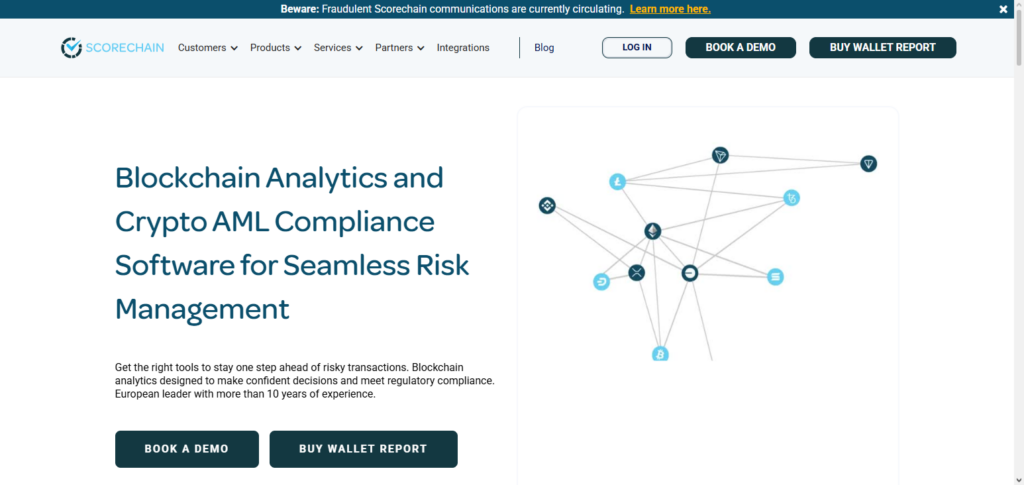Image resolution: width=1024 pixels, height=485 pixels.
Task: Click the Binance coin node icon
Action: (547, 206)
